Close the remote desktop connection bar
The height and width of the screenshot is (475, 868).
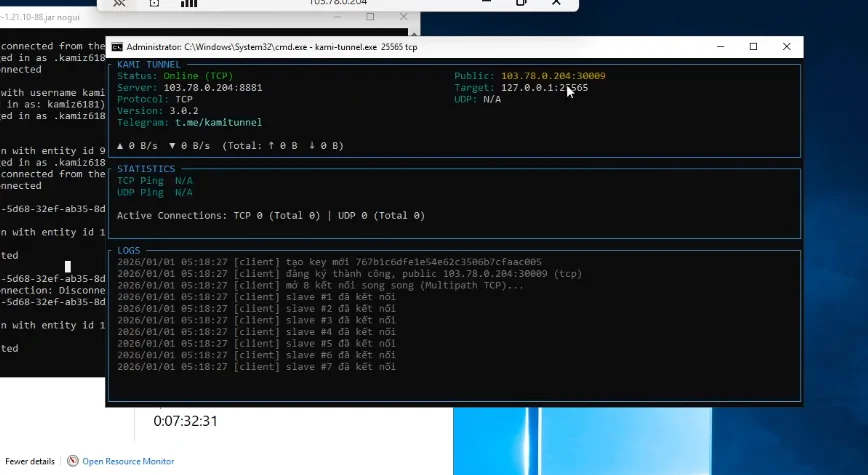(556, 3)
